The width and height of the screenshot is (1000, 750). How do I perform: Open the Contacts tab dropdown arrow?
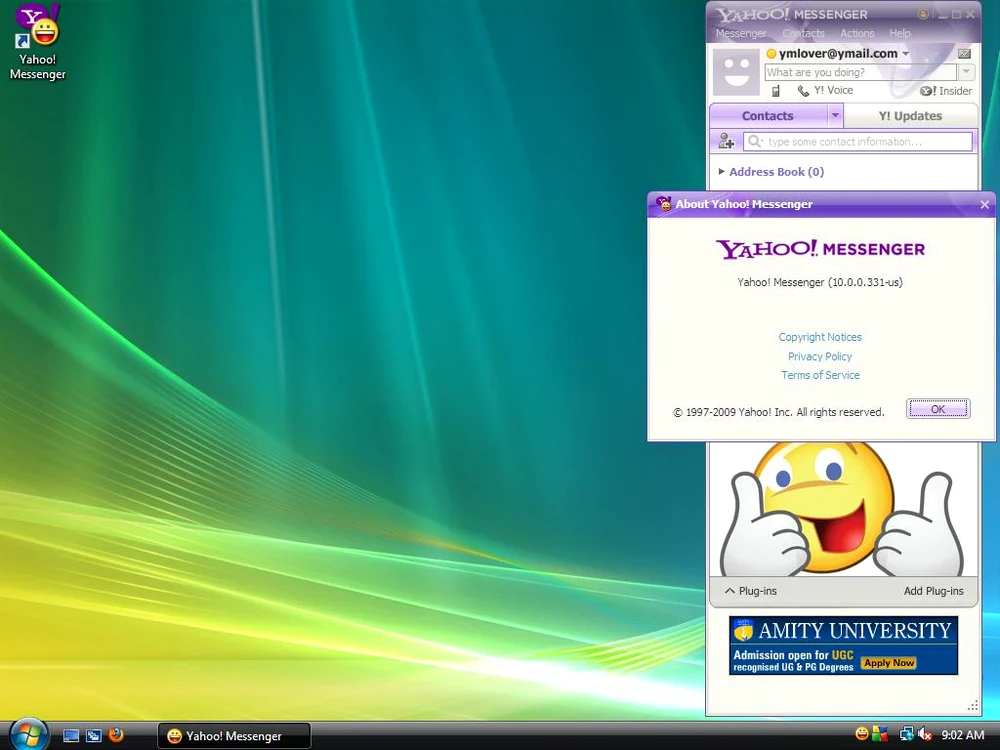pyautogui.click(x=835, y=115)
